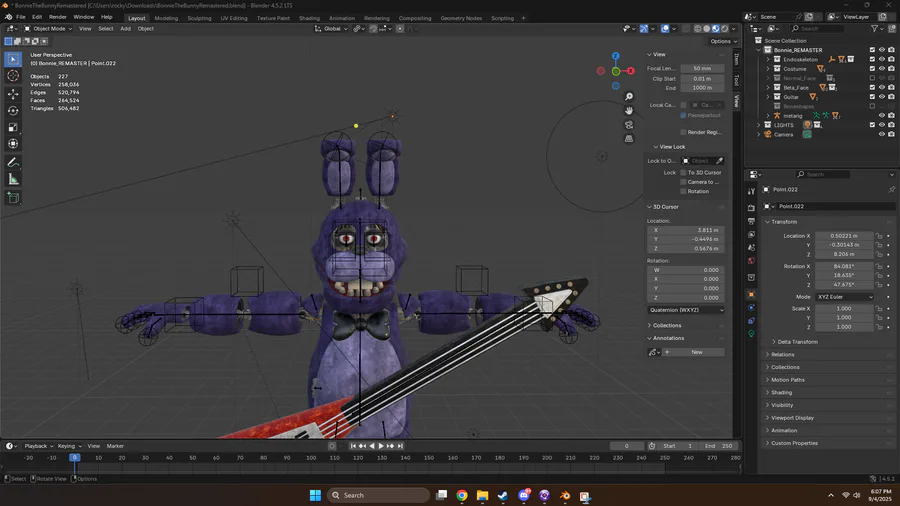
Task: Hide Costume collection with eye icon
Action: pyautogui.click(x=882, y=69)
